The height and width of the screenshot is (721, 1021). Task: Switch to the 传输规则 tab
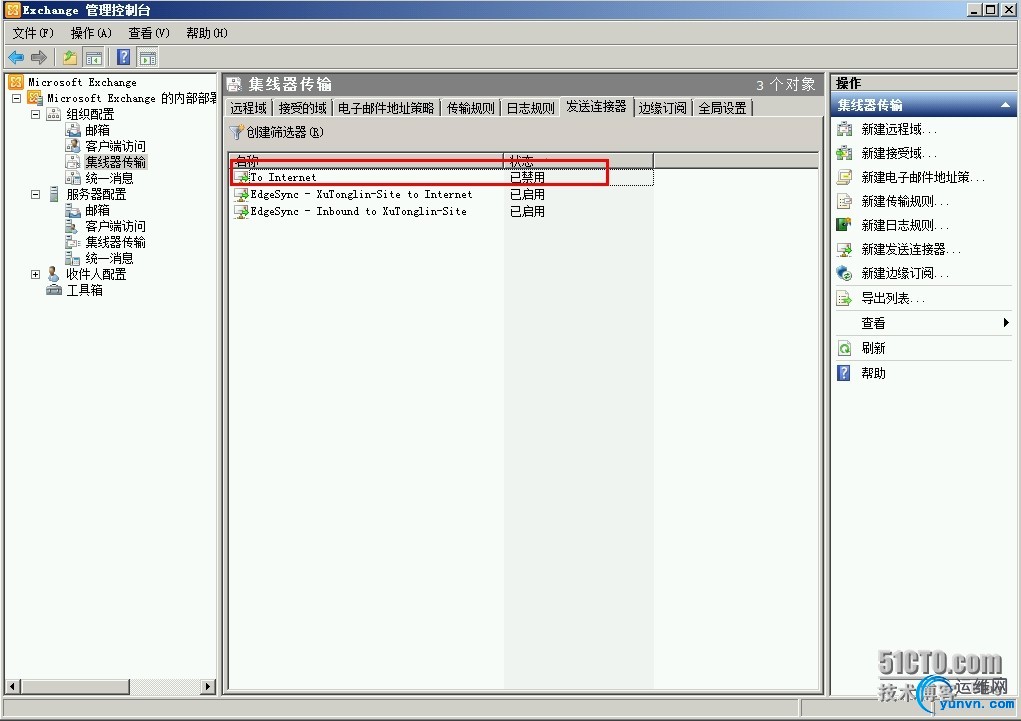point(471,108)
